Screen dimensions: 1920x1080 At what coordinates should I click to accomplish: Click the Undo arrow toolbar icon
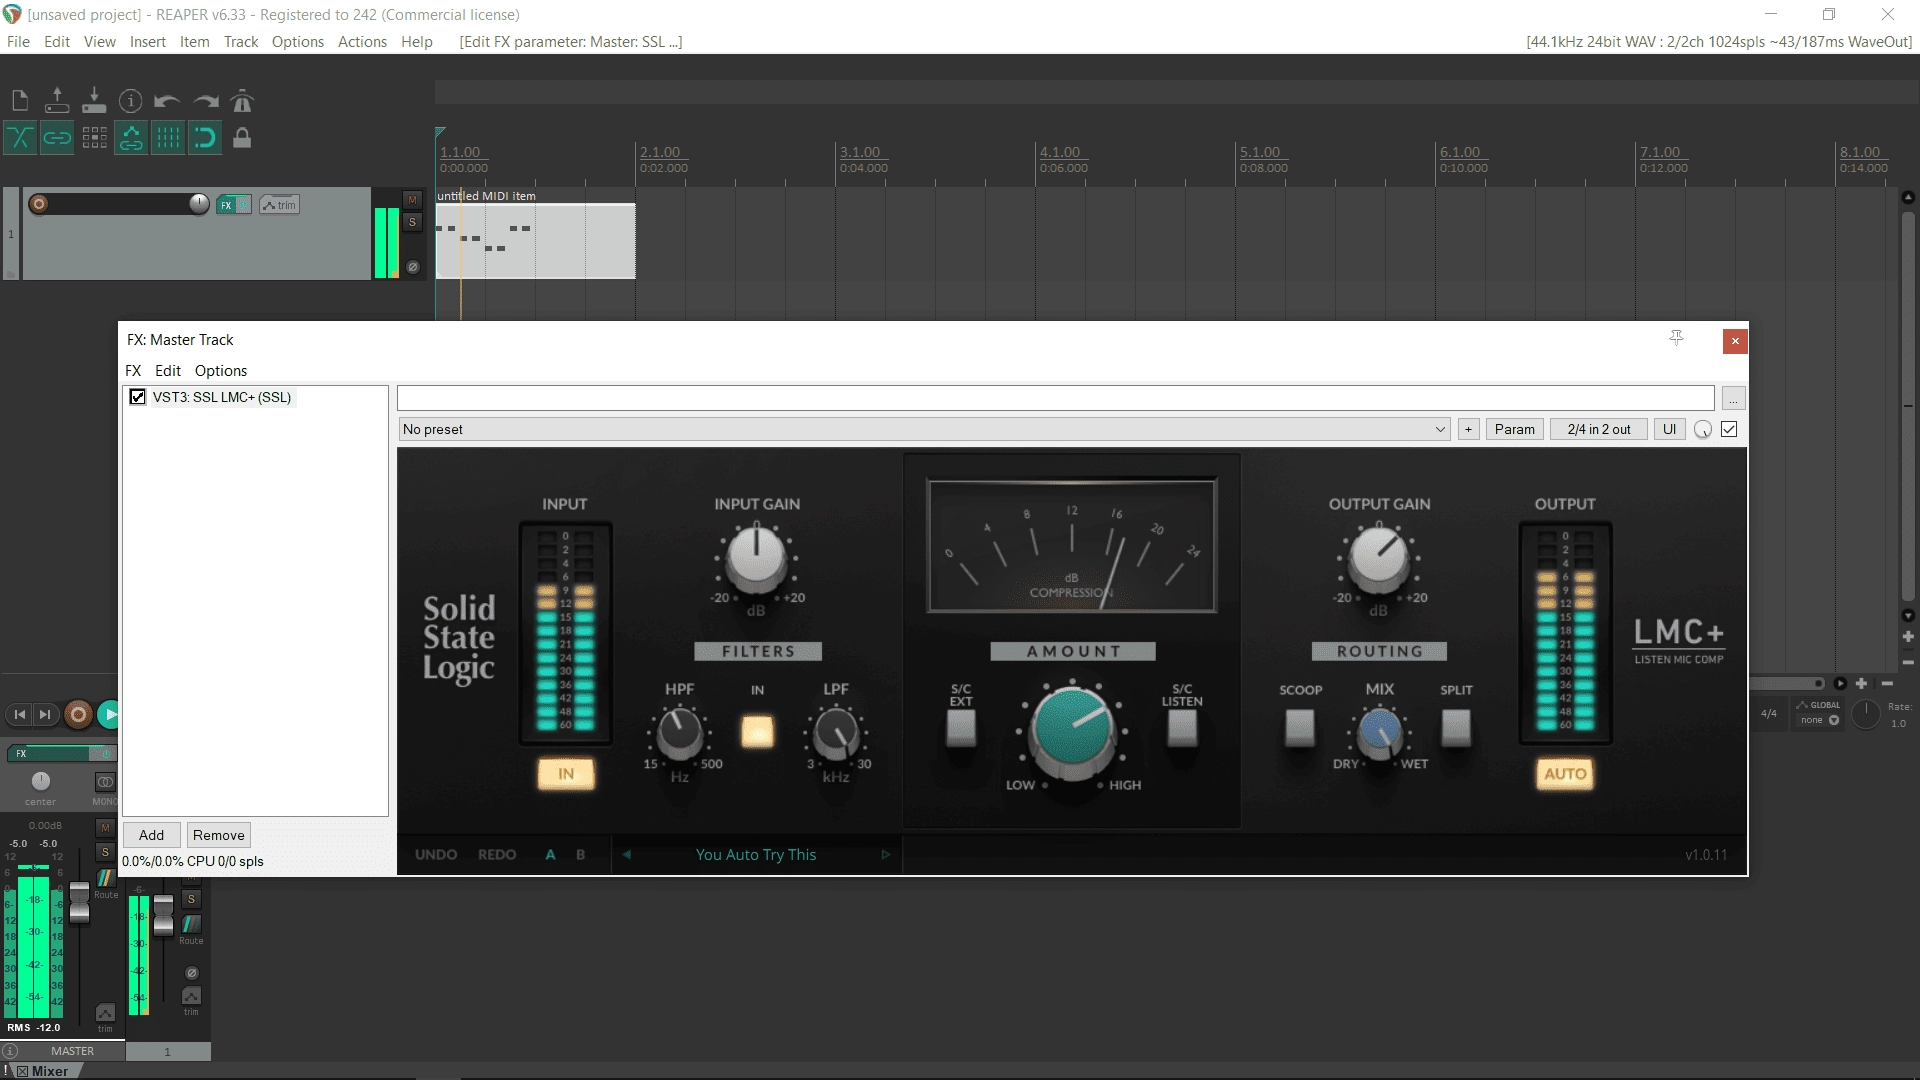click(x=167, y=101)
